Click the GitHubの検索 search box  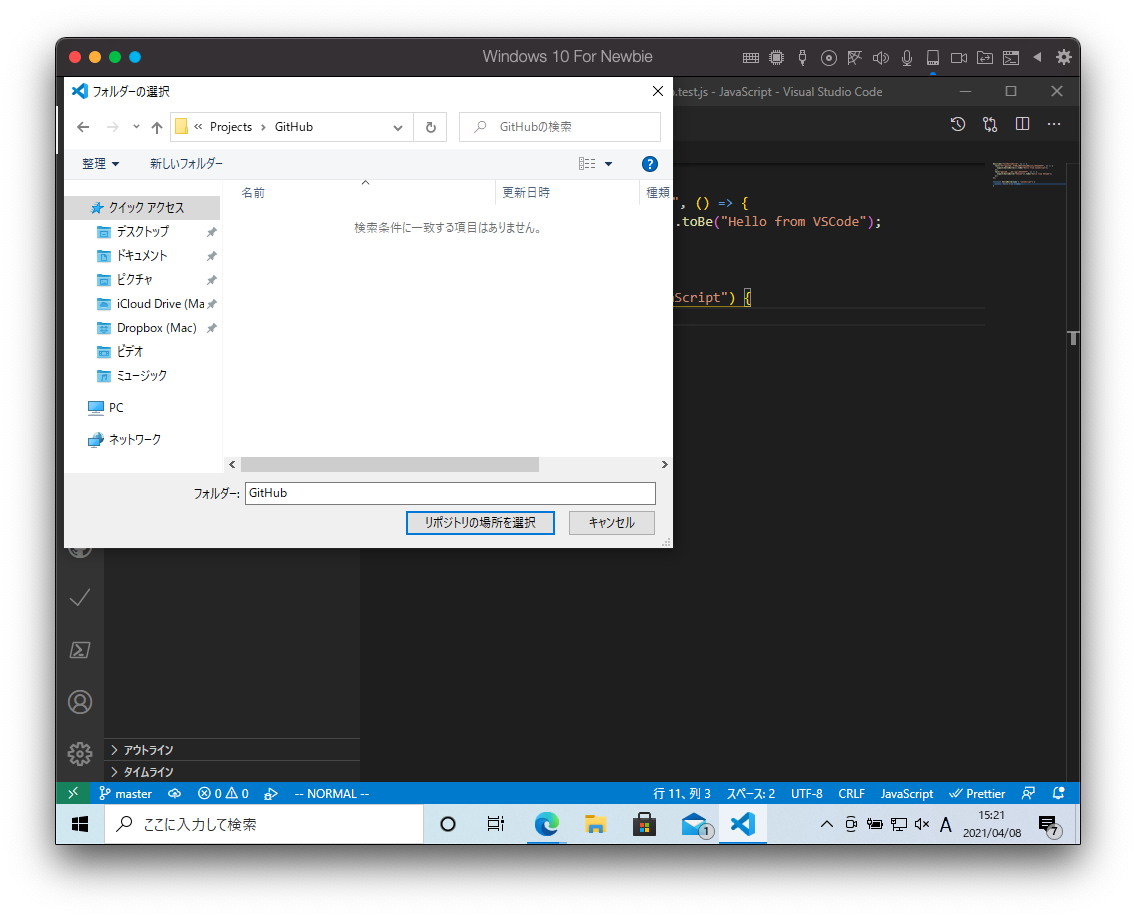560,127
